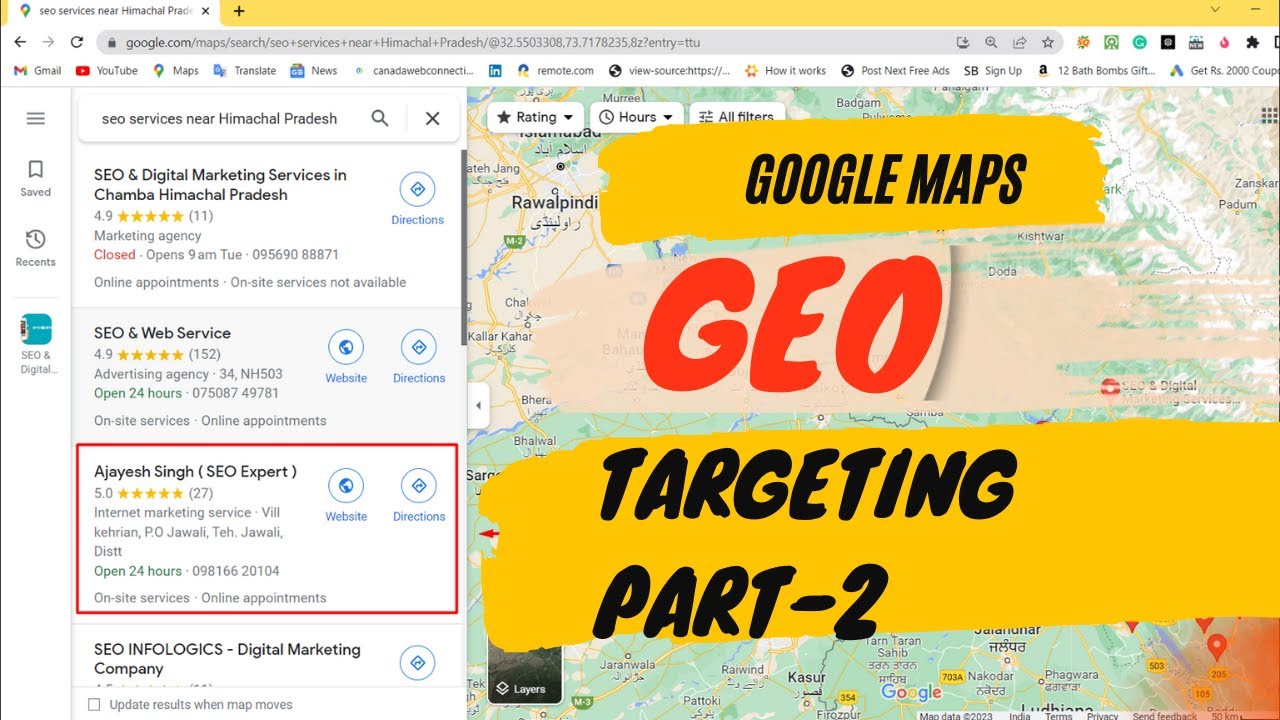The image size is (1280, 720).
Task: Open the SB Sign Up bookmark
Action: (993, 71)
